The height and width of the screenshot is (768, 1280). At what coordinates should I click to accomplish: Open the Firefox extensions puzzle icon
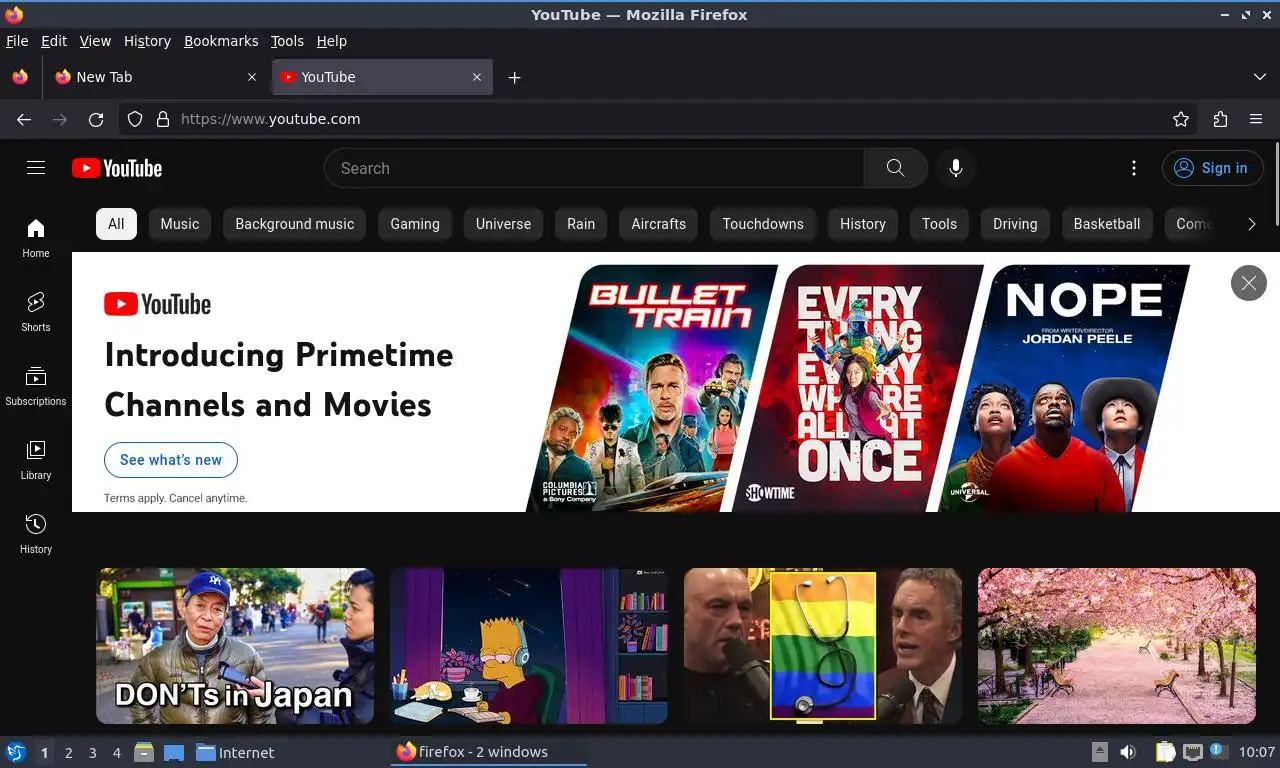pyautogui.click(x=1220, y=119)
